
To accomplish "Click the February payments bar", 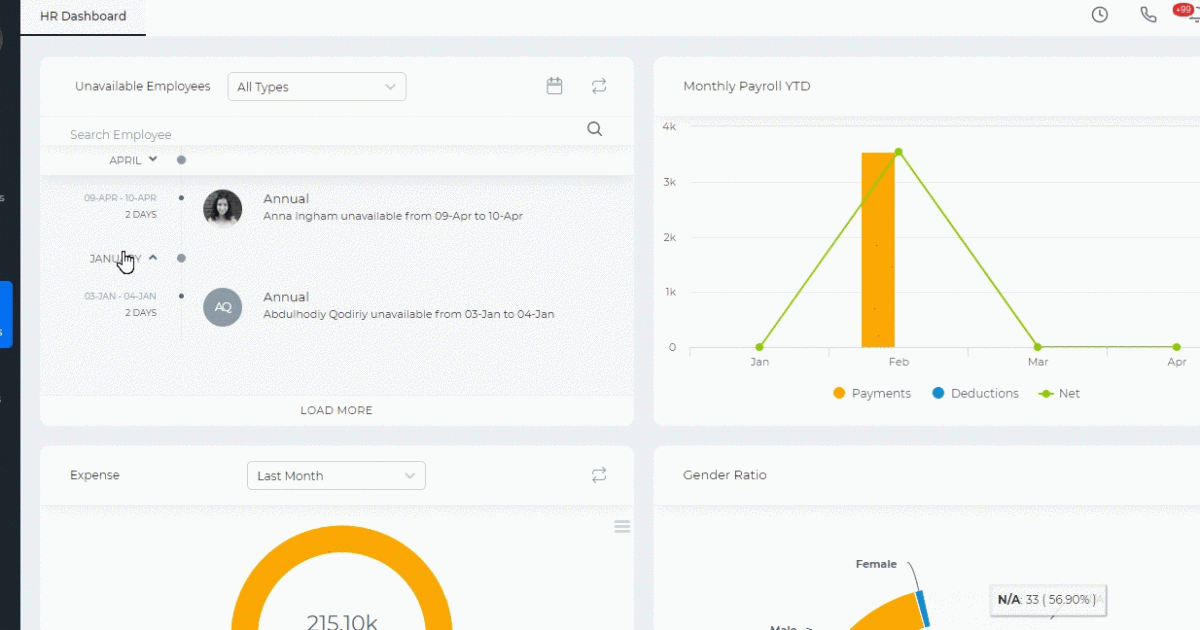I will (878, 250).
